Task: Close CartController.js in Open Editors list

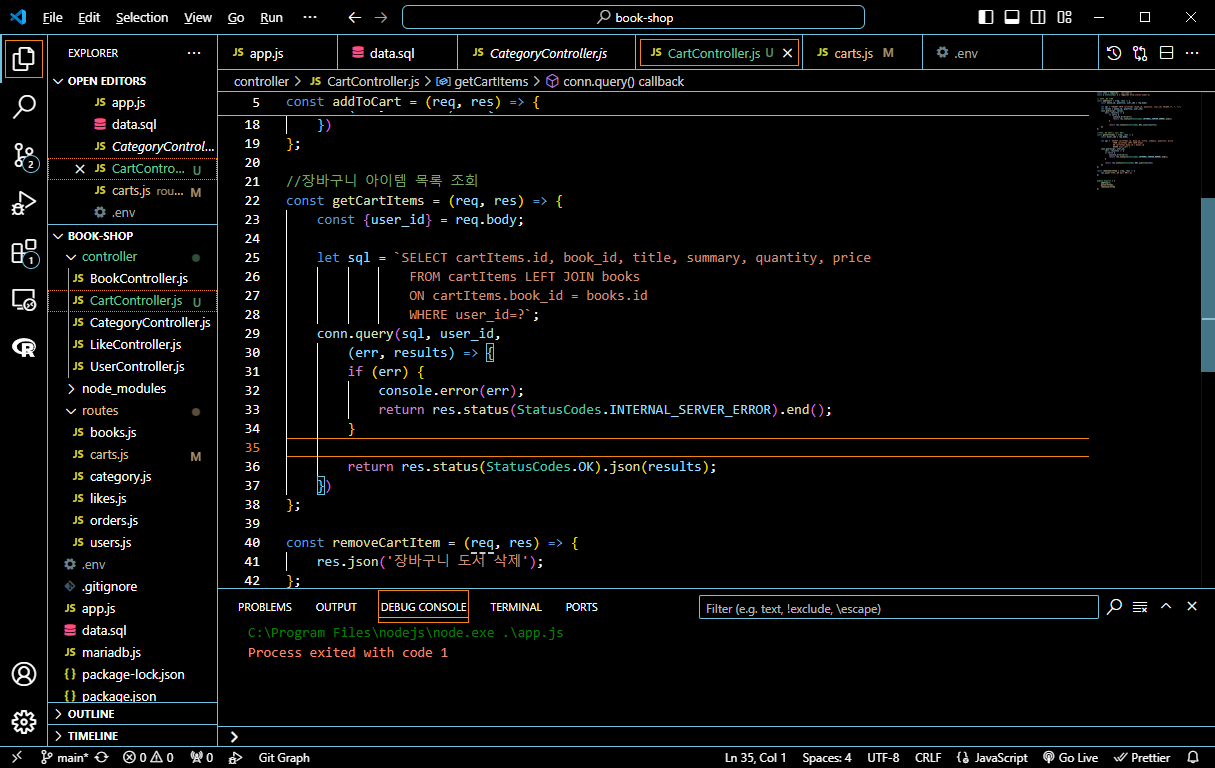Action: [x=80, y=169]
